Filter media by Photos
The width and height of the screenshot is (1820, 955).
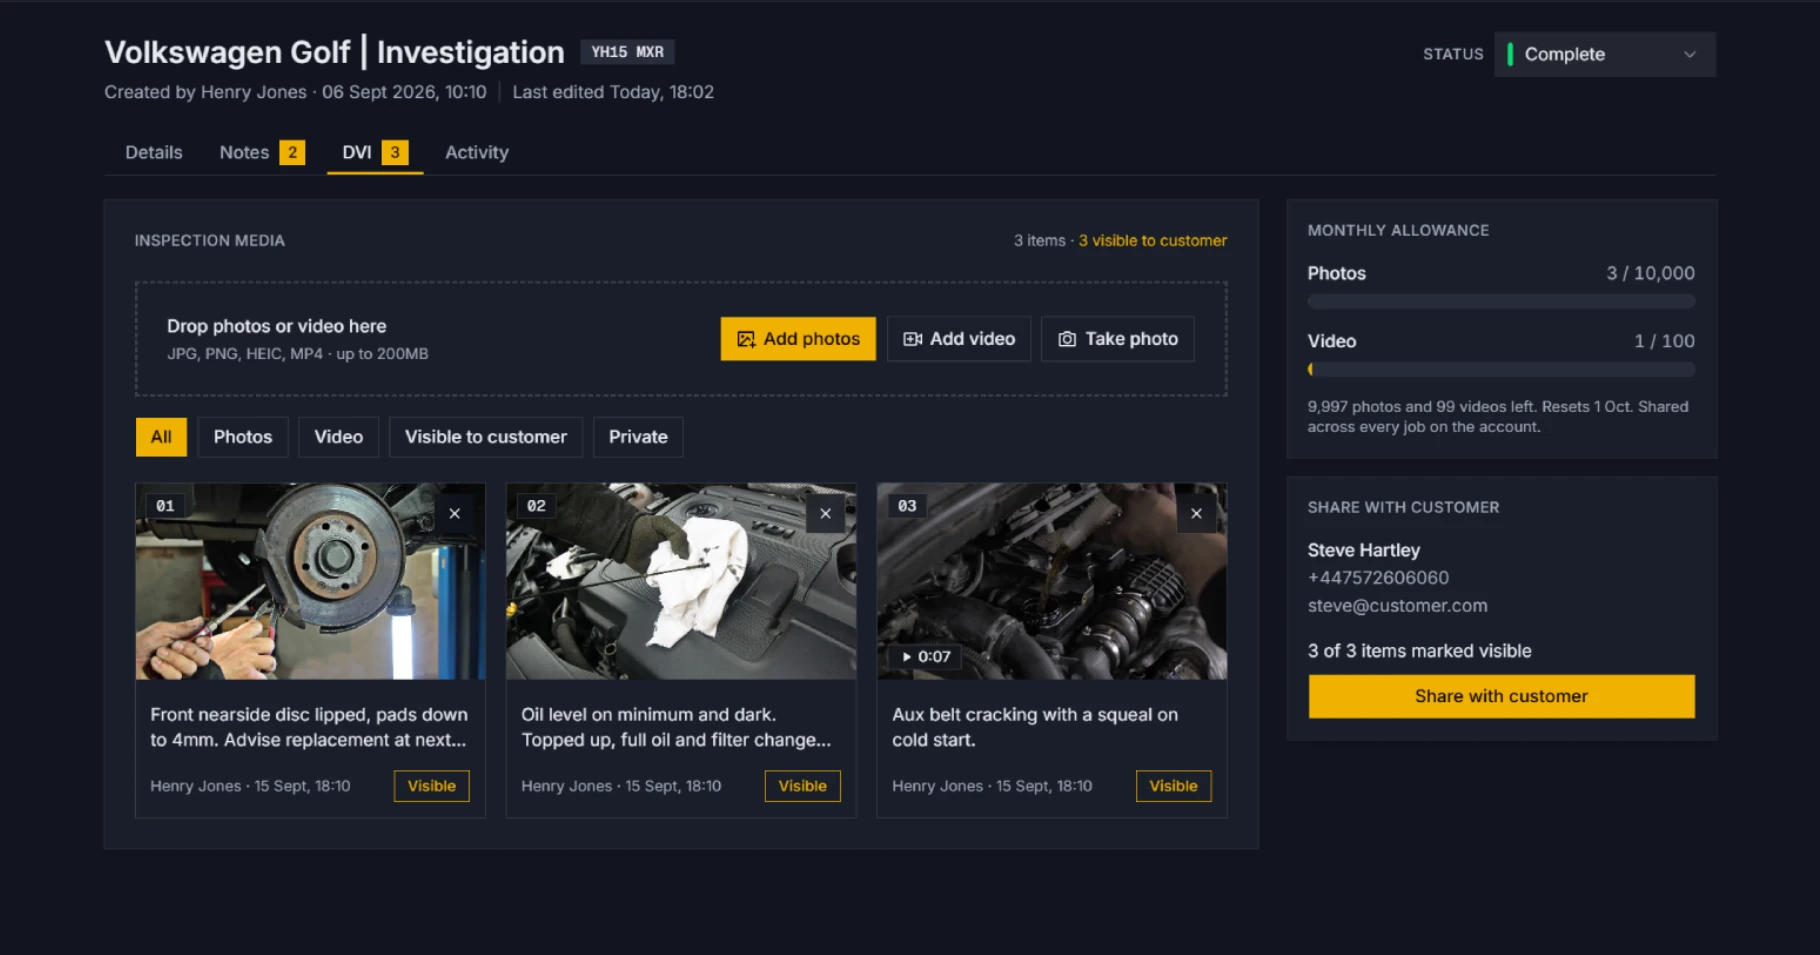tap(243, 437)
